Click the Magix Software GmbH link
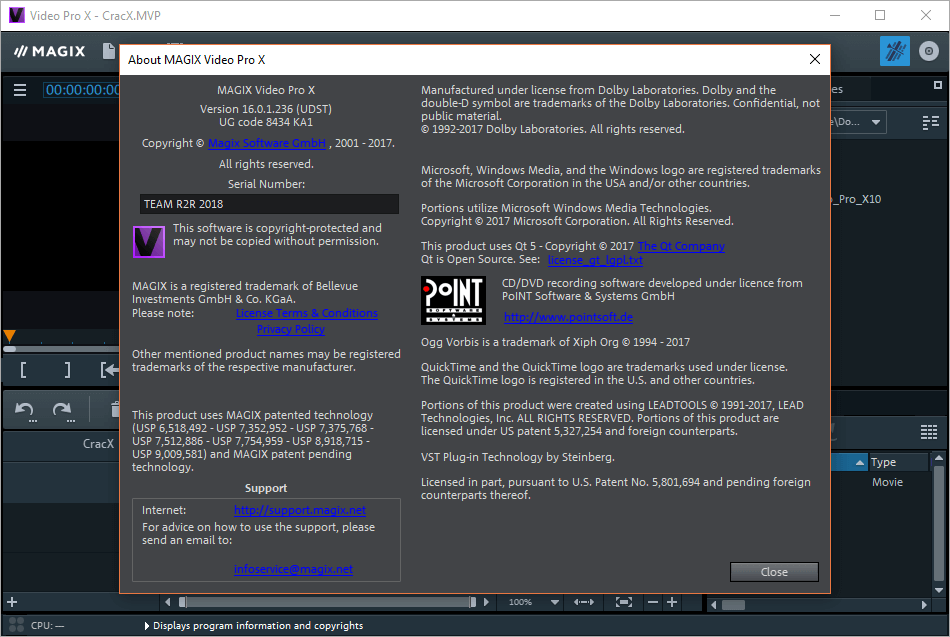The height and width of the screenshot is (637, 950). [x=267, y=143]
